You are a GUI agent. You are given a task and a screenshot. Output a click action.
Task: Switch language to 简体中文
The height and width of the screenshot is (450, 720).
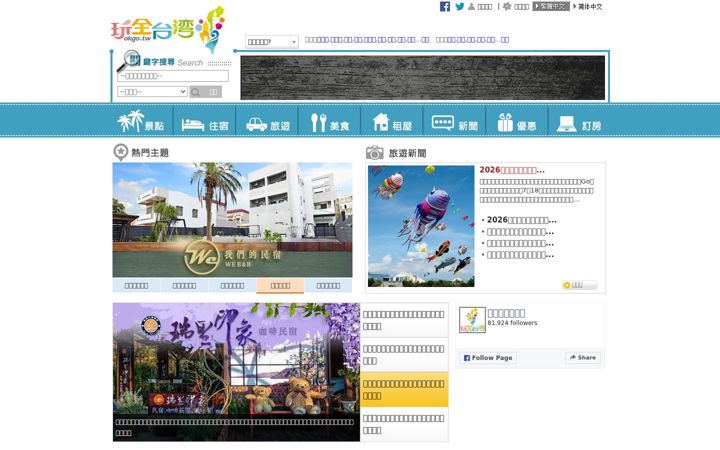click(588, 6)
